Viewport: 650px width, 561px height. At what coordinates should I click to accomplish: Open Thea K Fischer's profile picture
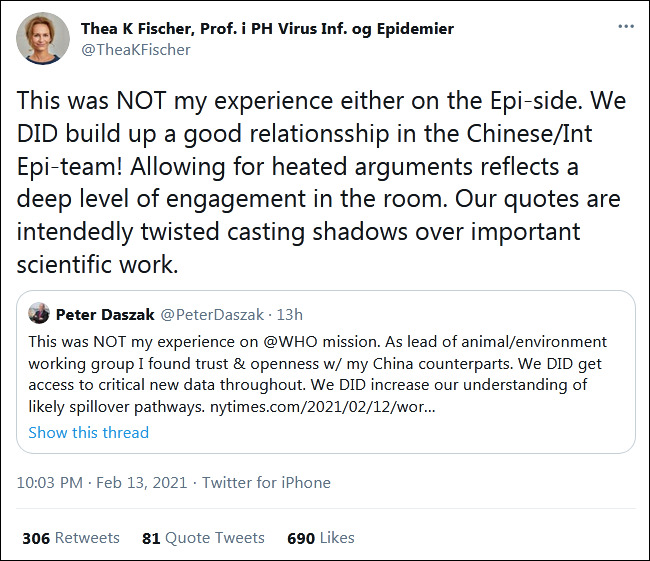(43, 39)
